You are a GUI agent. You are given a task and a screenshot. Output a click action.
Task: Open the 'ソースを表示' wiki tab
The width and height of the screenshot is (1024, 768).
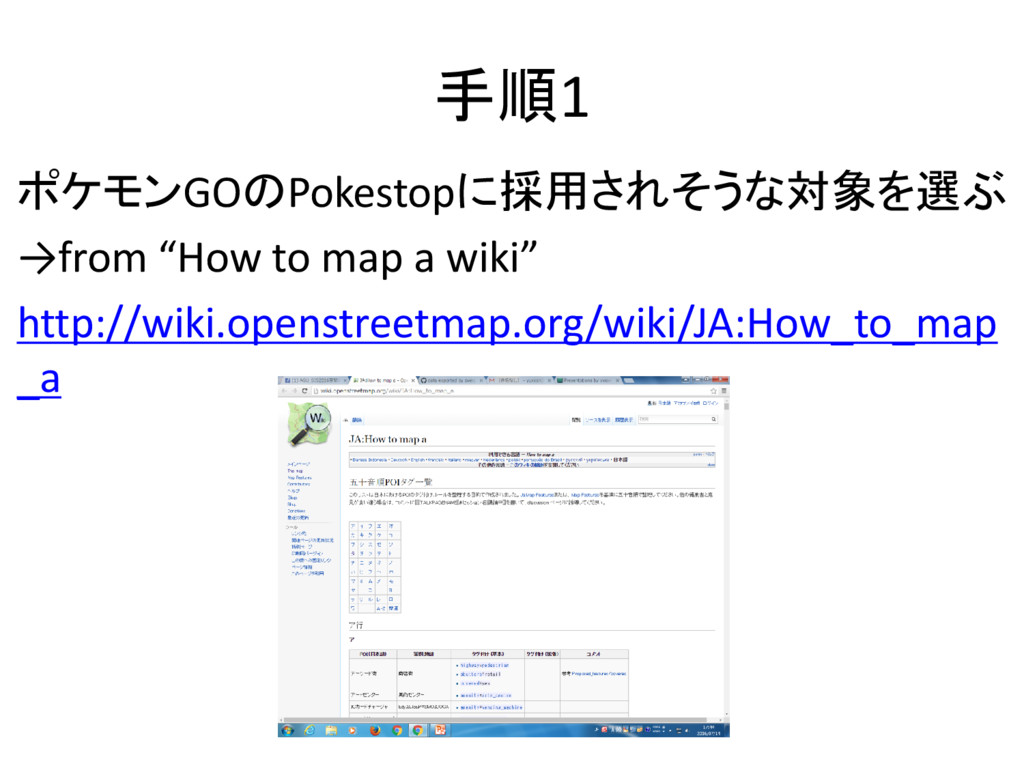[x=598, y=420]
